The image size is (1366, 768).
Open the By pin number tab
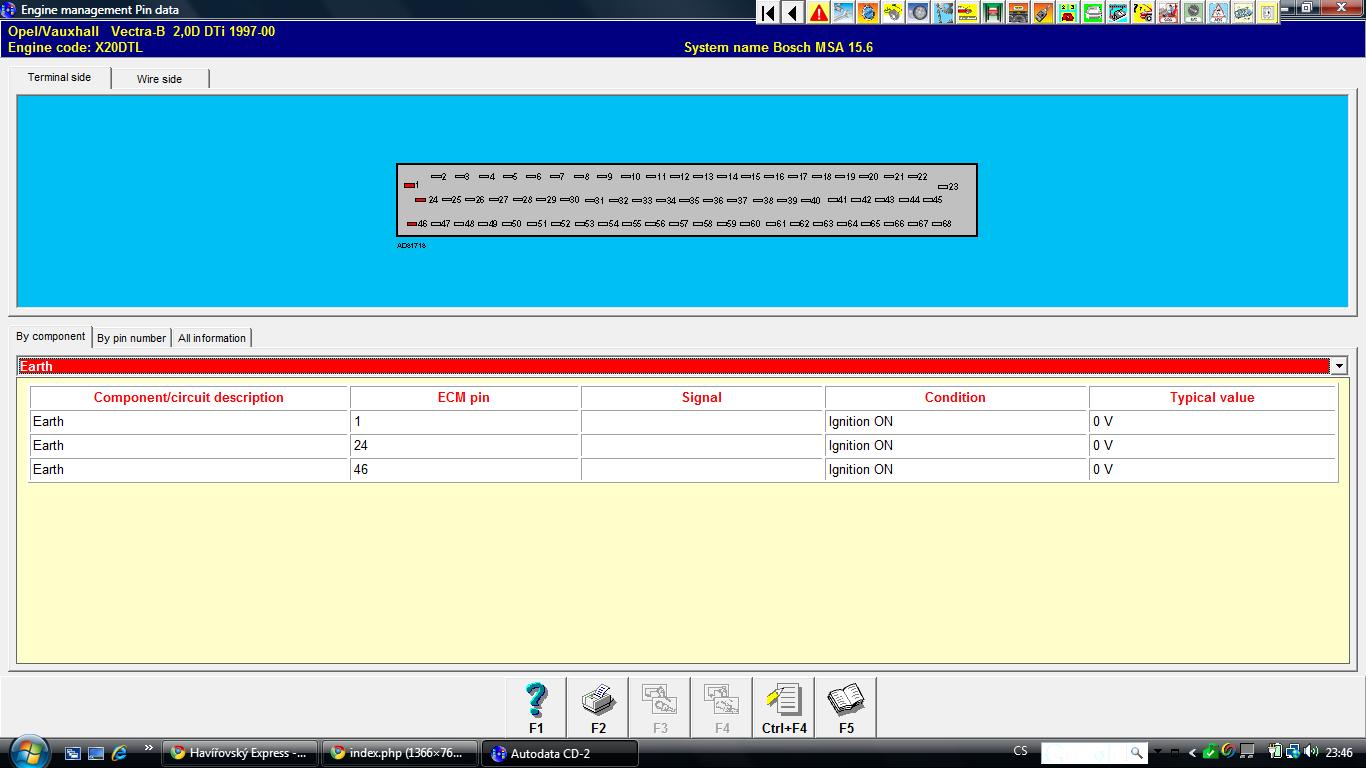[x=131, y=338]
